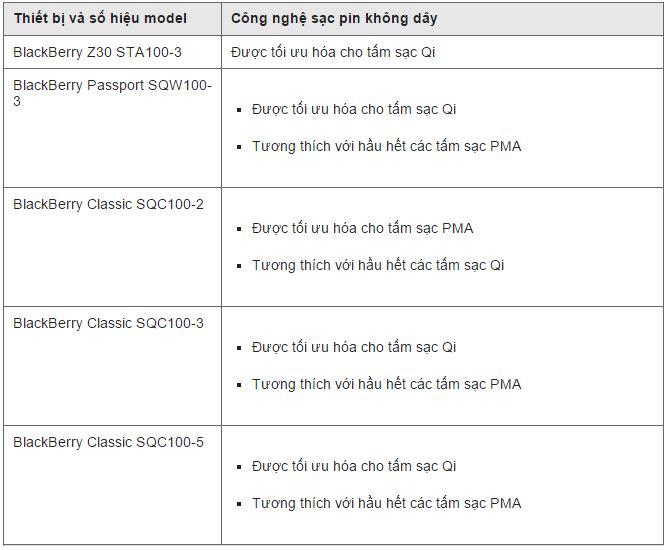Click the second bullet marker in the SQC100-5 row

[x=240, y=504]
